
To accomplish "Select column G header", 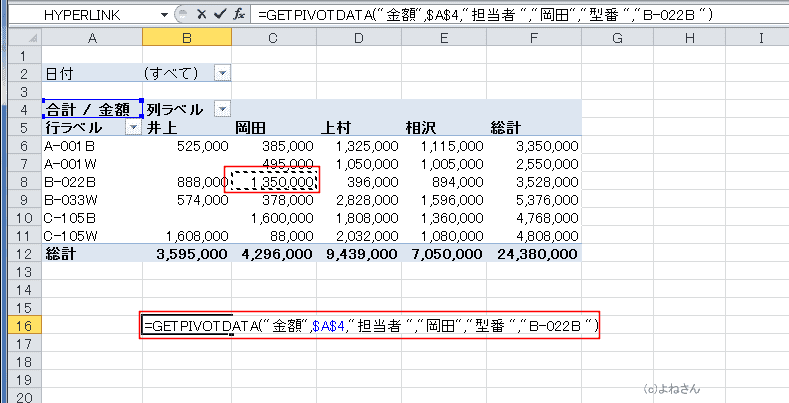I will tap(616, 39).
